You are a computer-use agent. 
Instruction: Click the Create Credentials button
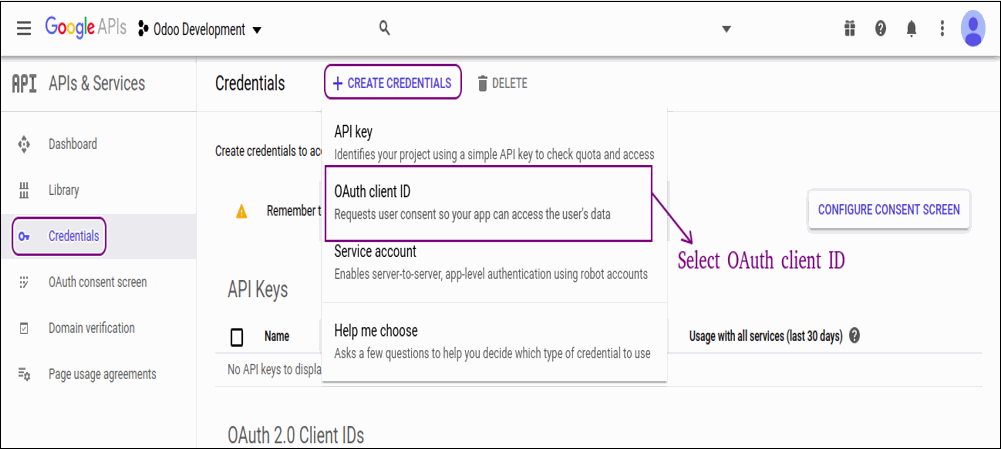[392, 82]
